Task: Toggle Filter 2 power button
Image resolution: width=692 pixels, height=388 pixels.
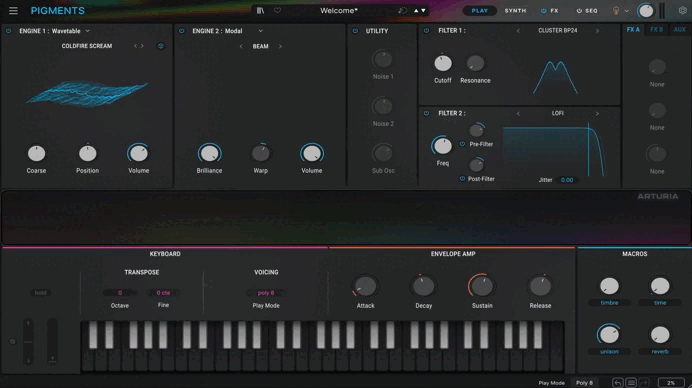Action: pos(426,113)
